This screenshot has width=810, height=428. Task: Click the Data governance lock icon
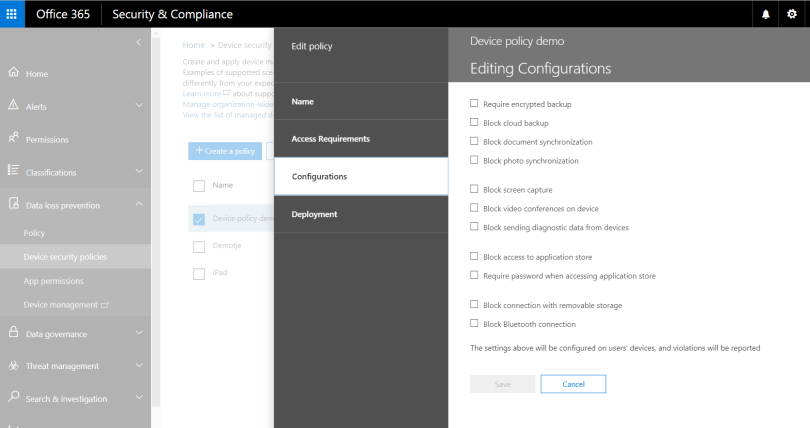[x=13, y=333]
